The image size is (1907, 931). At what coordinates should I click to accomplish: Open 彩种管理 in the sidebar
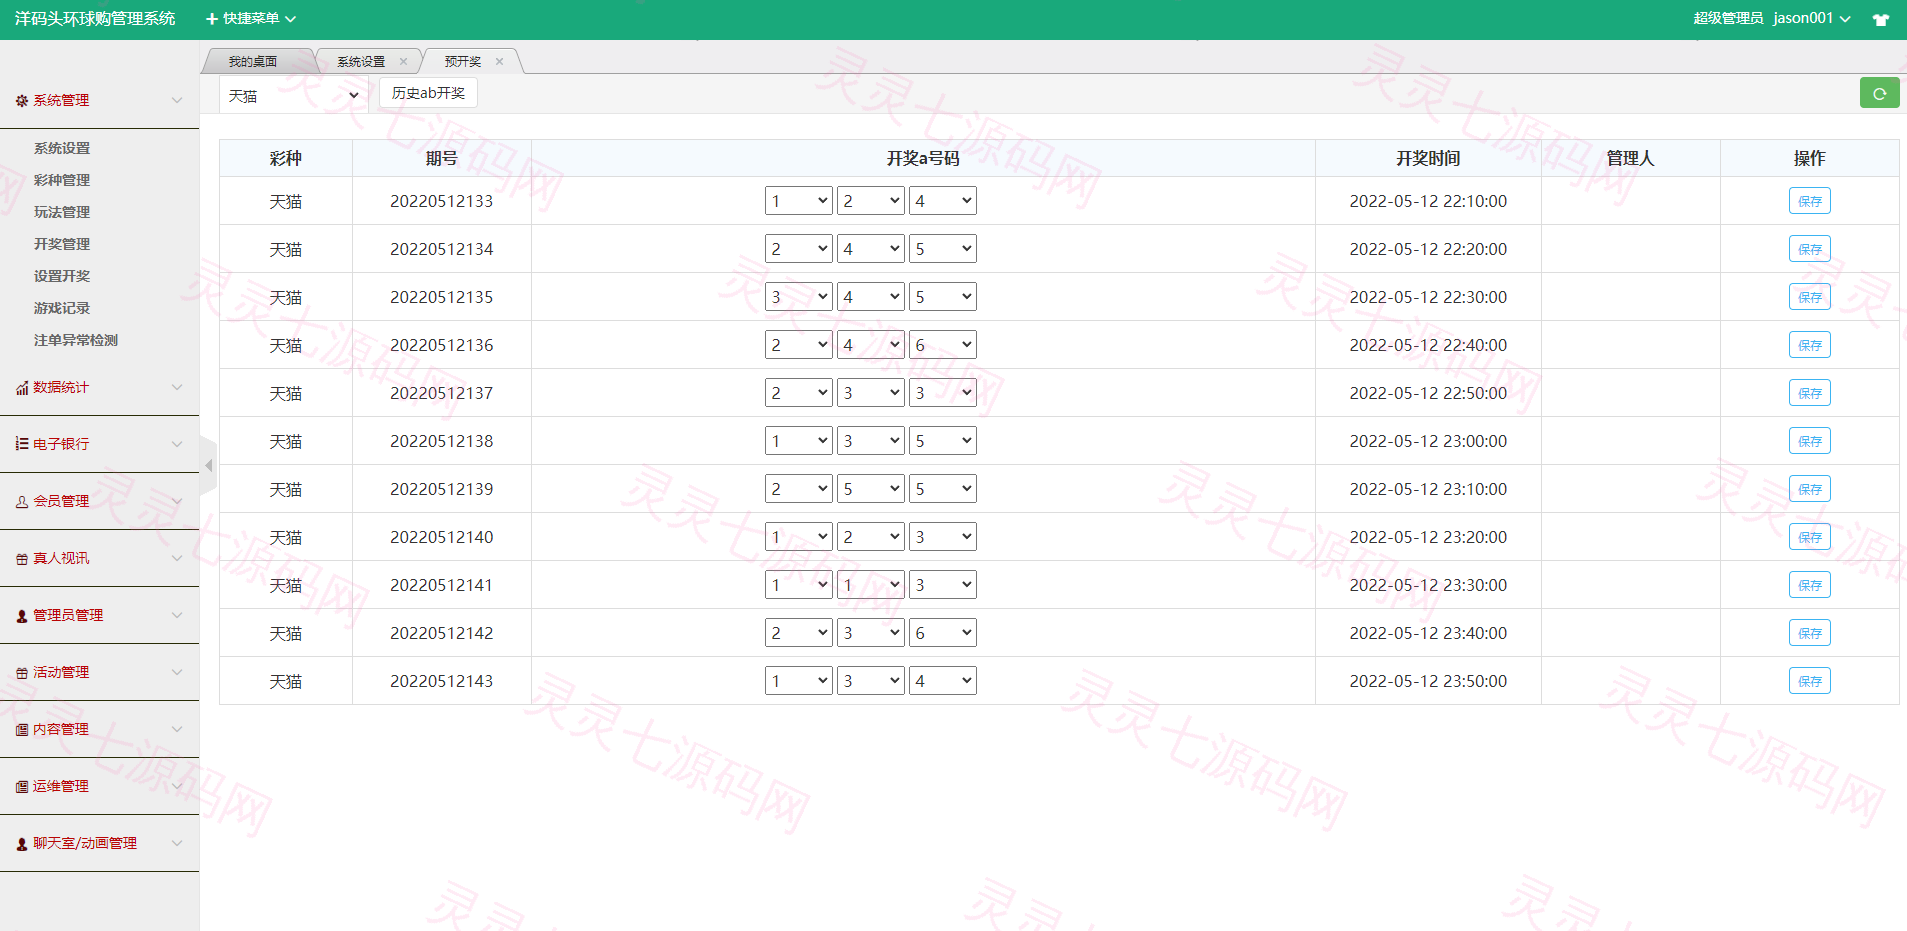click(x=62, y=180)
